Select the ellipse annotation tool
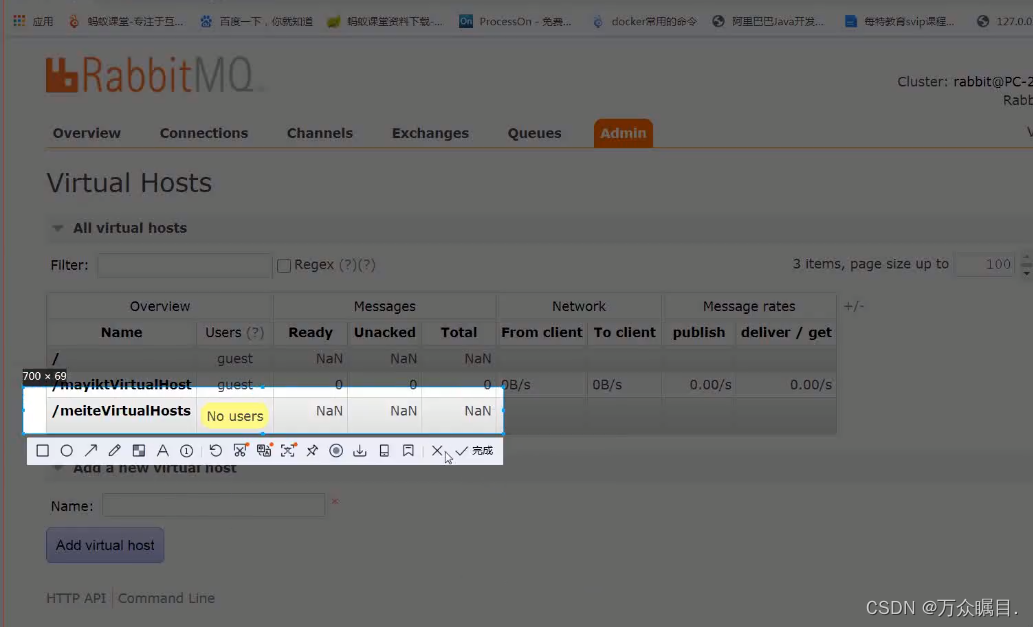The height and width of the screenshot is (627, 1033). pyautogui.click(x=67, y=450)
